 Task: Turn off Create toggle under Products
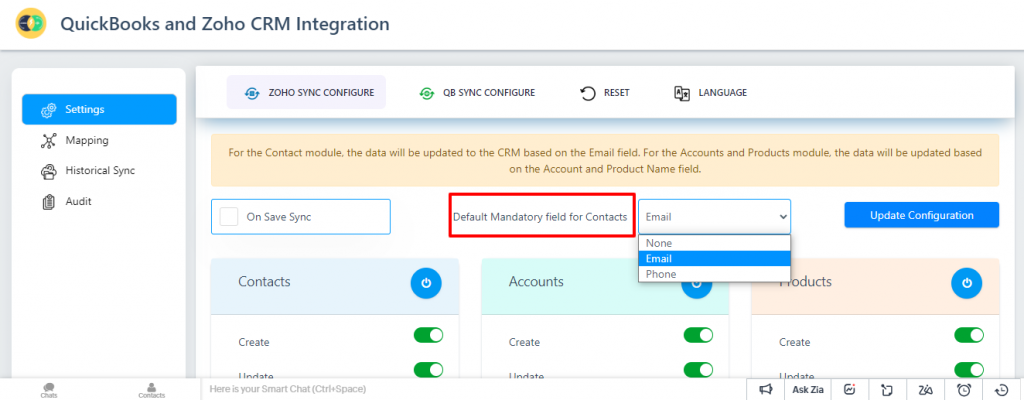[x=969, y=335]
